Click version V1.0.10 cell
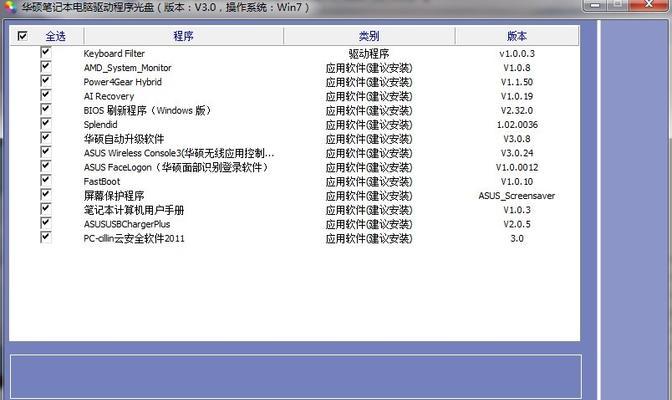 click(x=517, y=182)
